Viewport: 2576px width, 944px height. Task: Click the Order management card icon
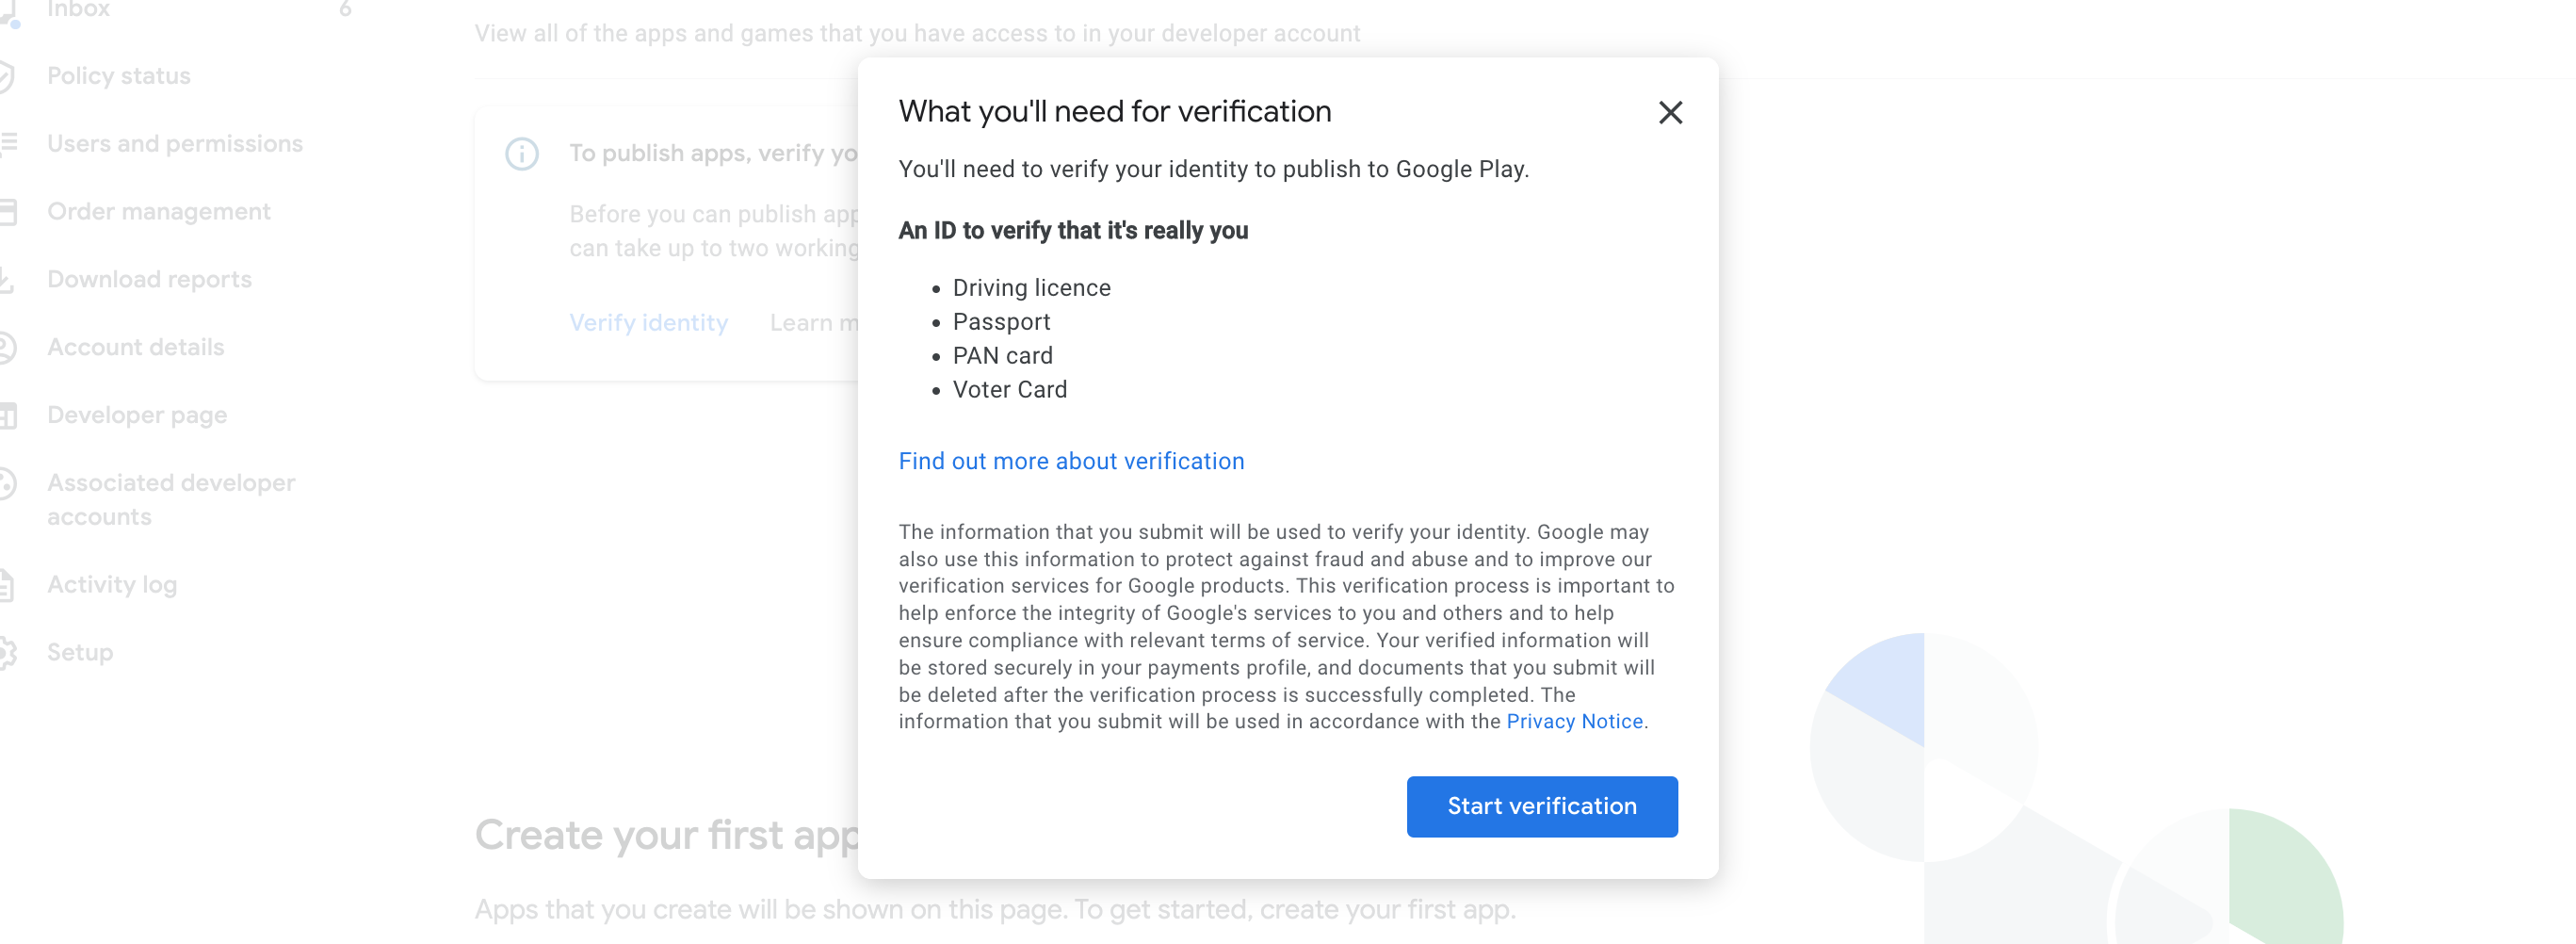pos(6,212)
